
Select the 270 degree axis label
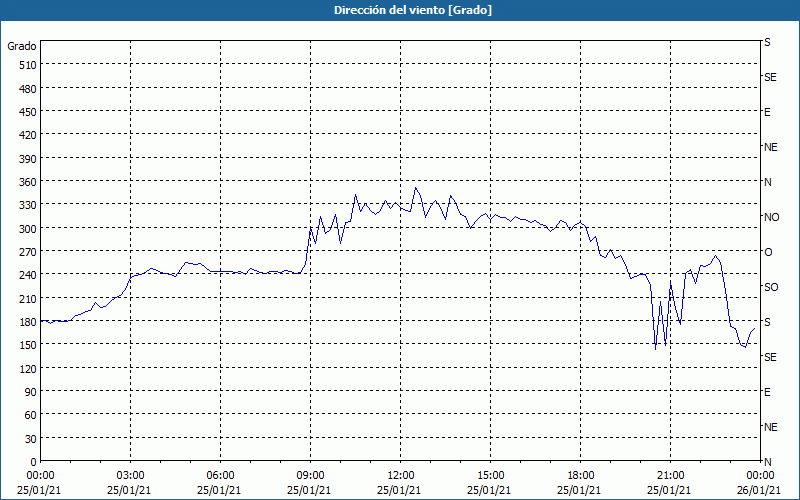[x=28, y=252]
